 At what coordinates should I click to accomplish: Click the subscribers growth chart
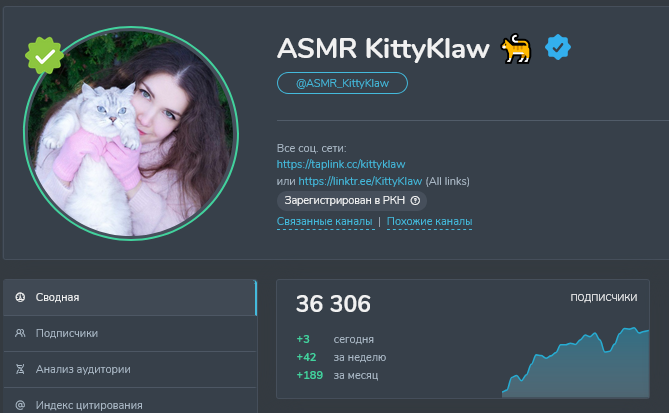pyautogui.click(x=576, y=363)
